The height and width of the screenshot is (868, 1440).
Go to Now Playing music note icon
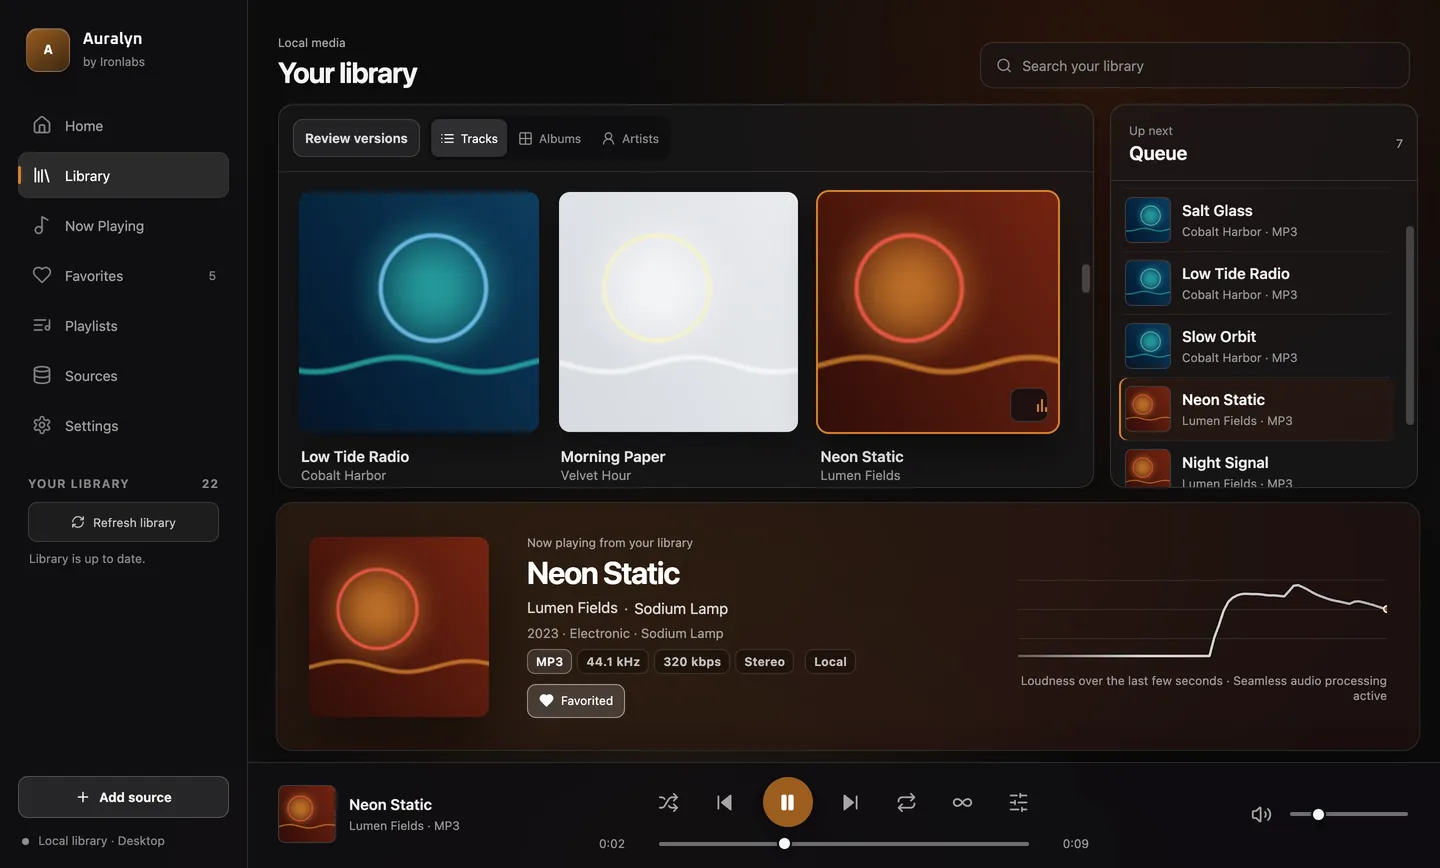pos(42,225)
